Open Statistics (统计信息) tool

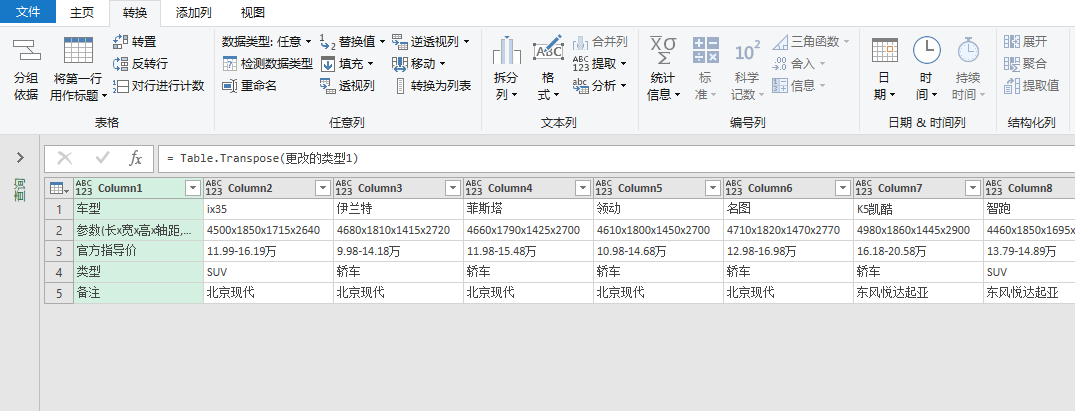coord(663,69)
